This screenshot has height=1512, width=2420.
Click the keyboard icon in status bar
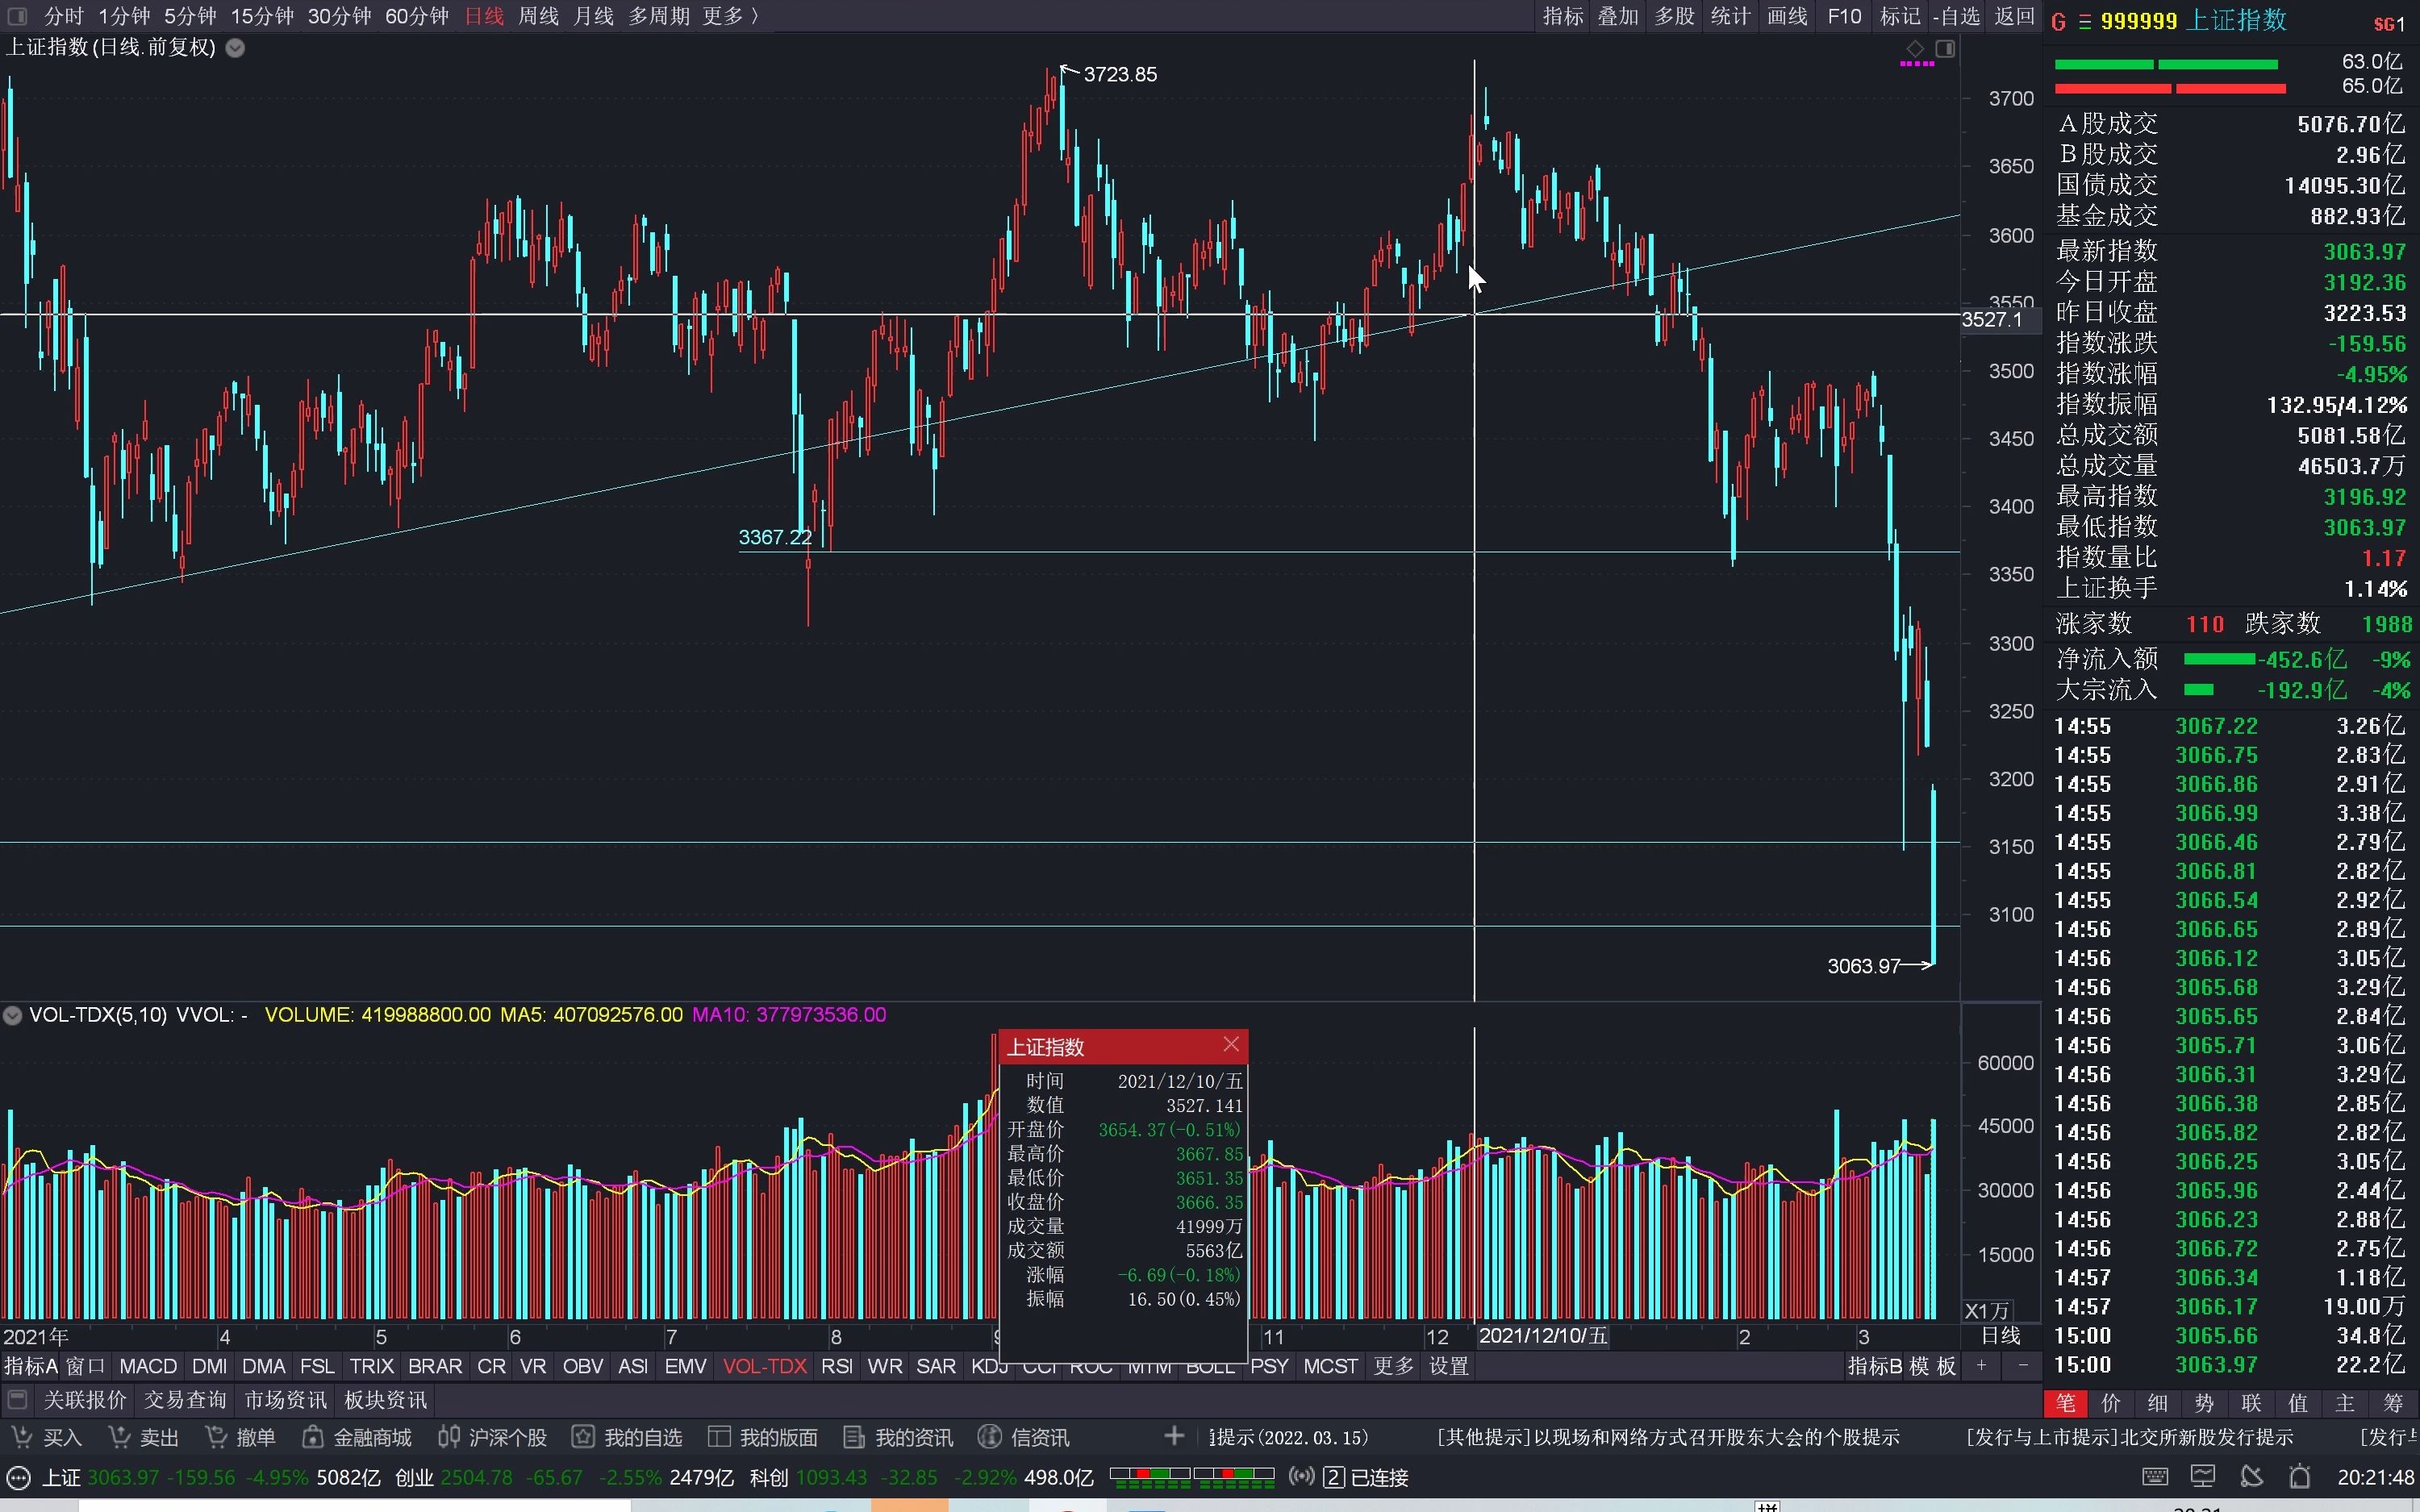(x=2155, y=1477)
